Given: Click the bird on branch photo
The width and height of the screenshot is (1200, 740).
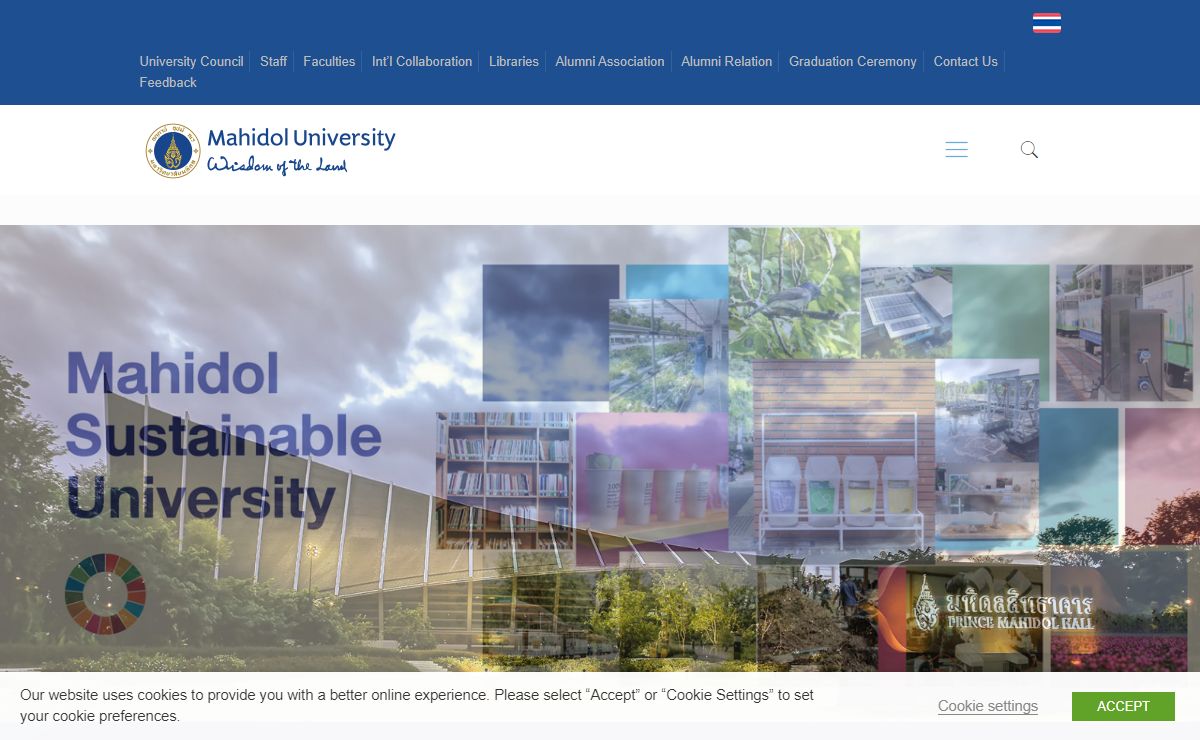Looking at the screenshot, I should tap(794, 293).
